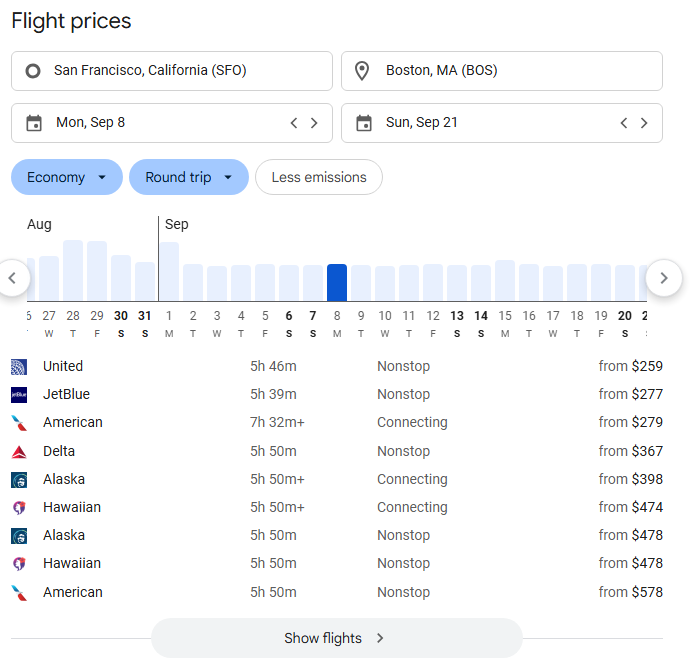Select the Hawaiian Connecting $474 flight row
The width and height of the screenshot is (691, 665).
336,508
